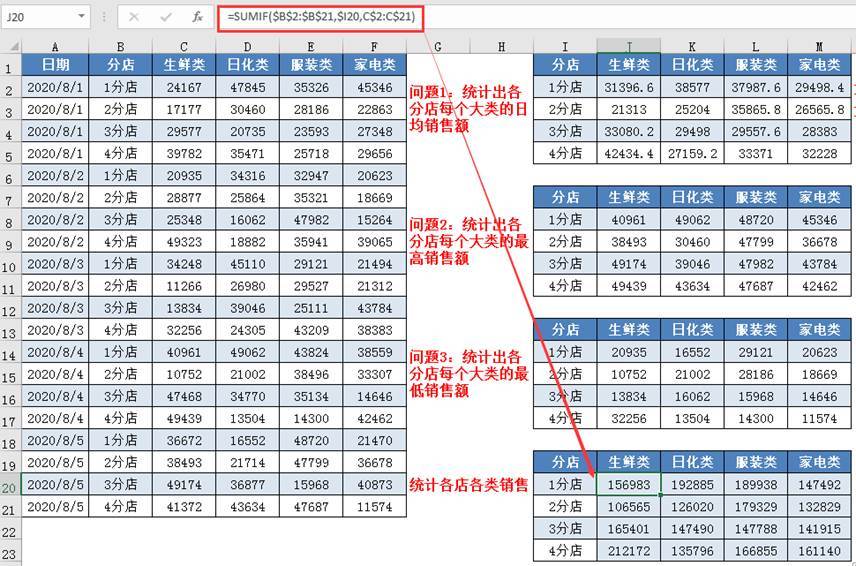Select cell with value 43784 in column F
The height and width of the screenshot is (566, 856).
pyautogui.click(x=374, y=308)
